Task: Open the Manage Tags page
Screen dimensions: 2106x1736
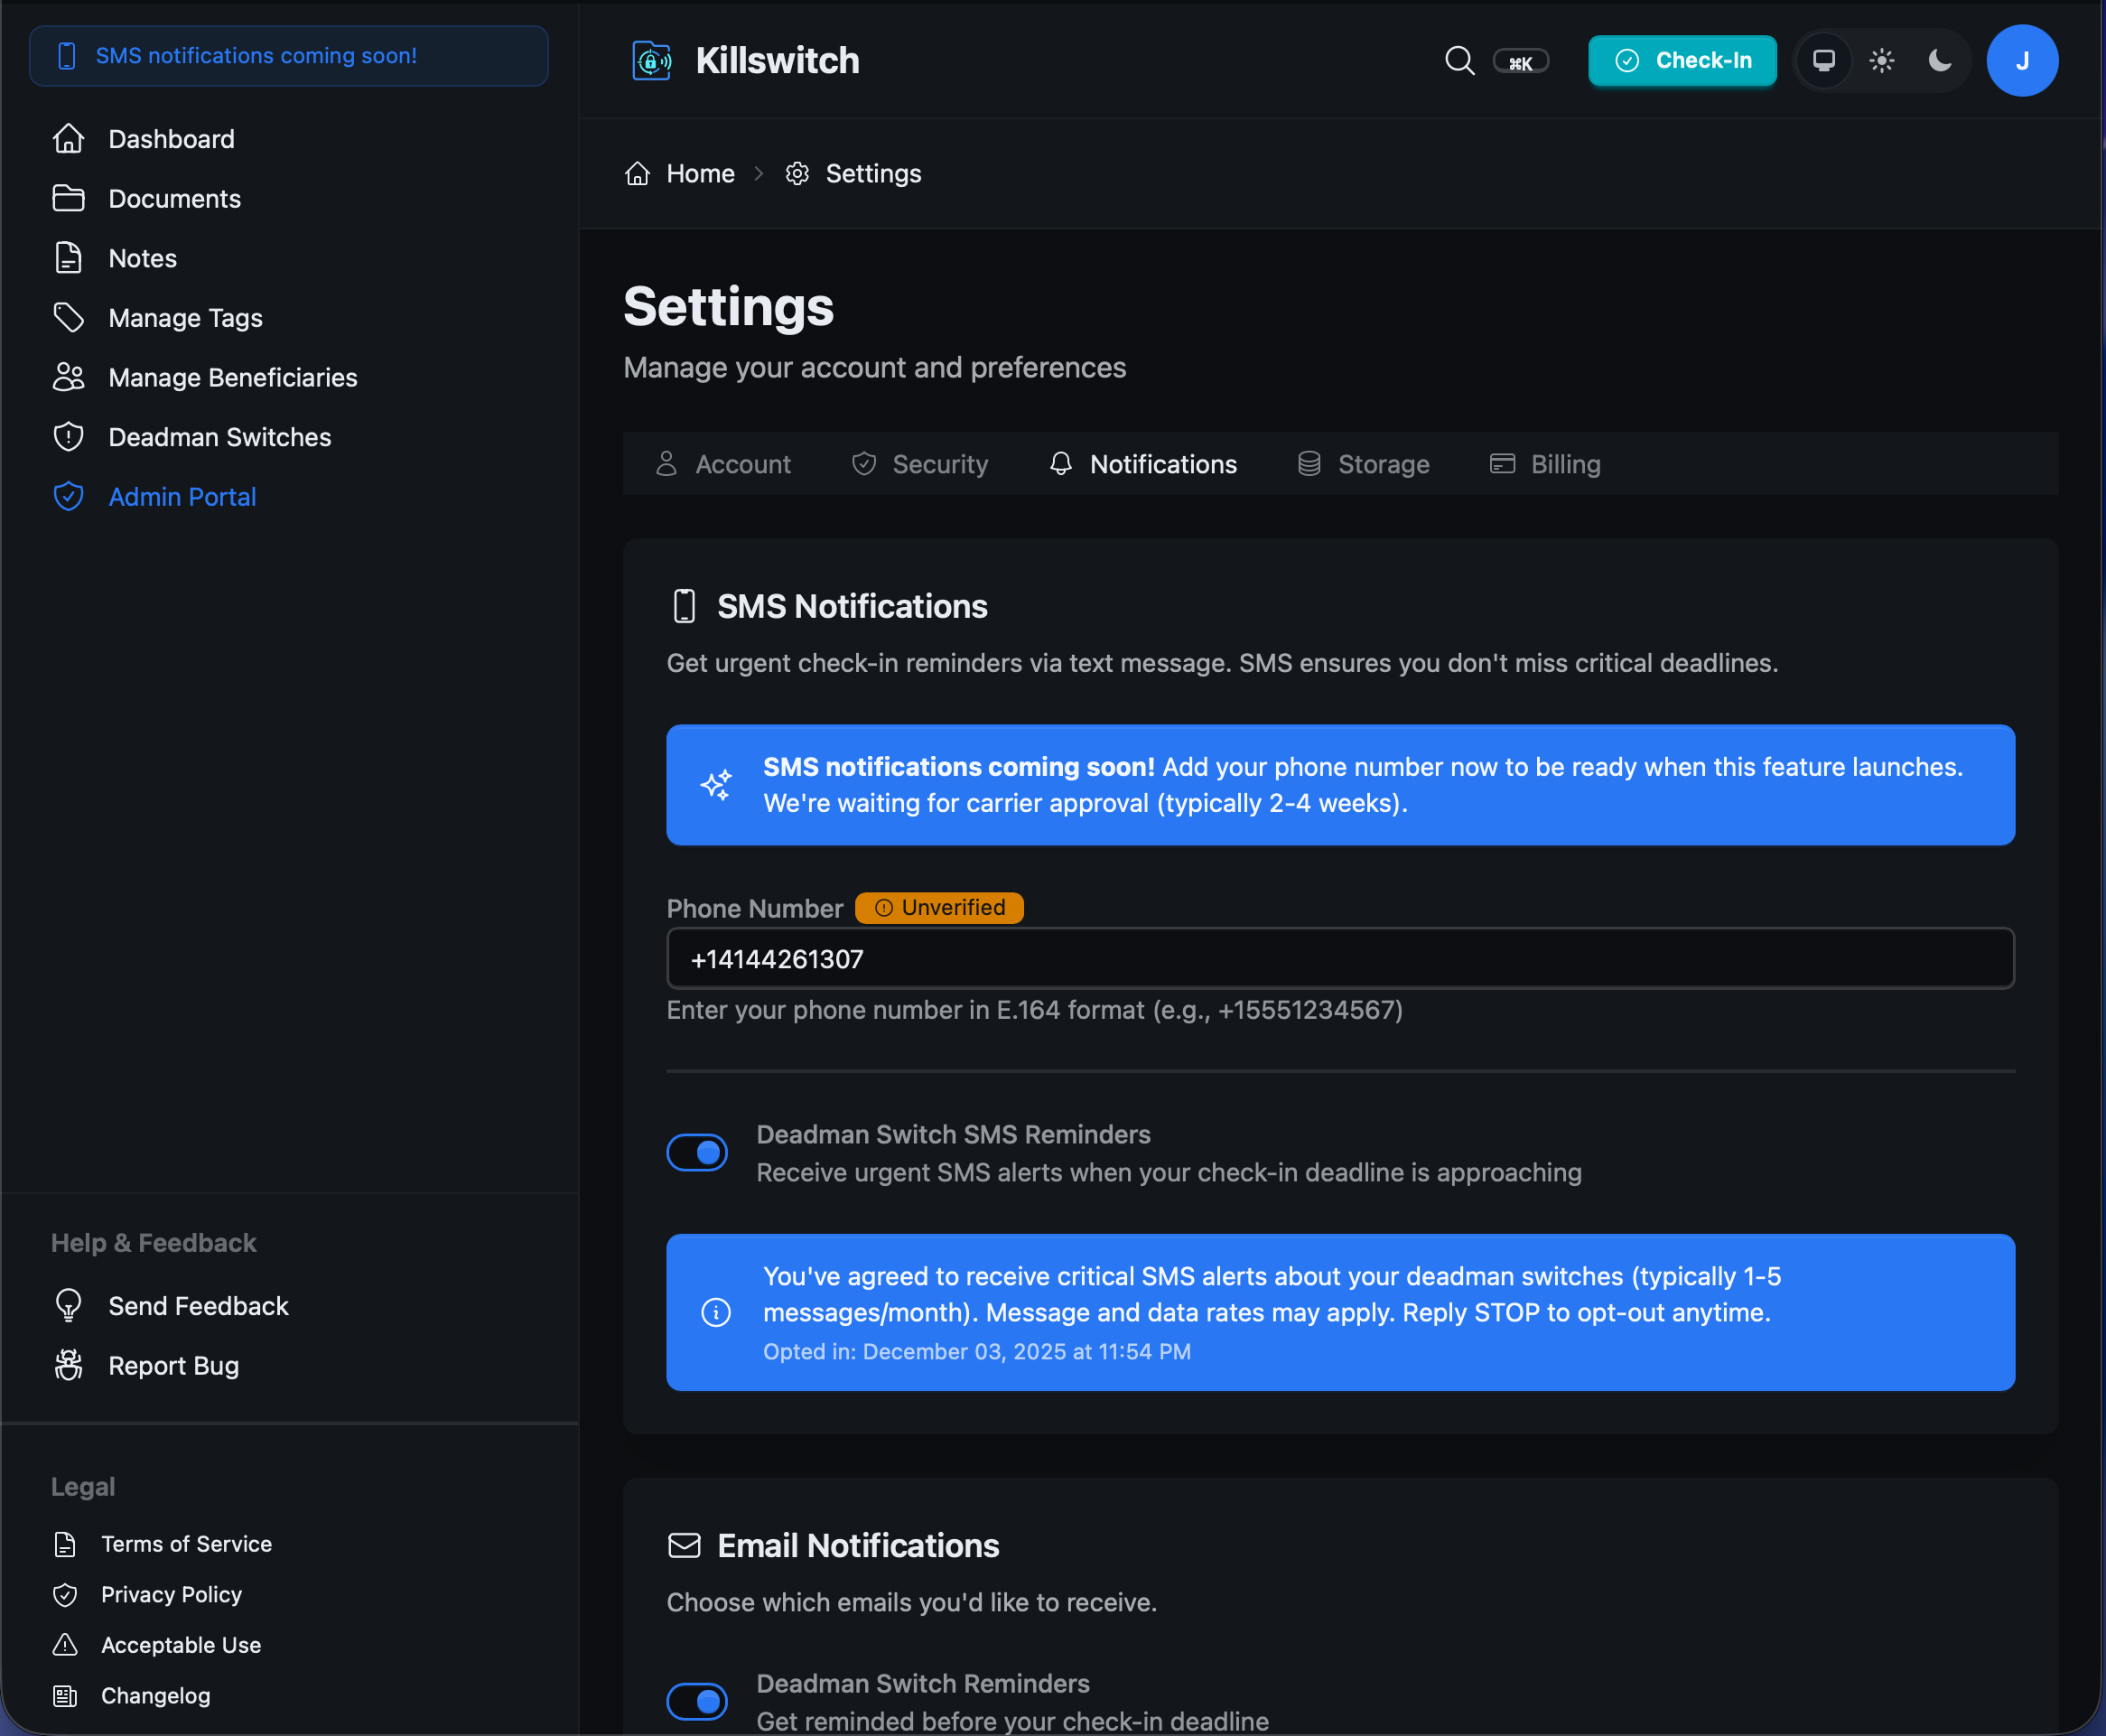Action: pos(186,317)
